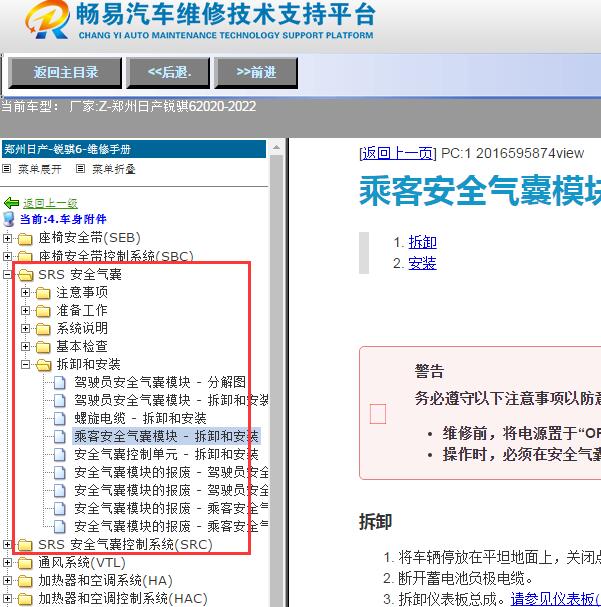
Task: Expand the 座椅安全带(SEB) folder
Action: coord(7,238)
